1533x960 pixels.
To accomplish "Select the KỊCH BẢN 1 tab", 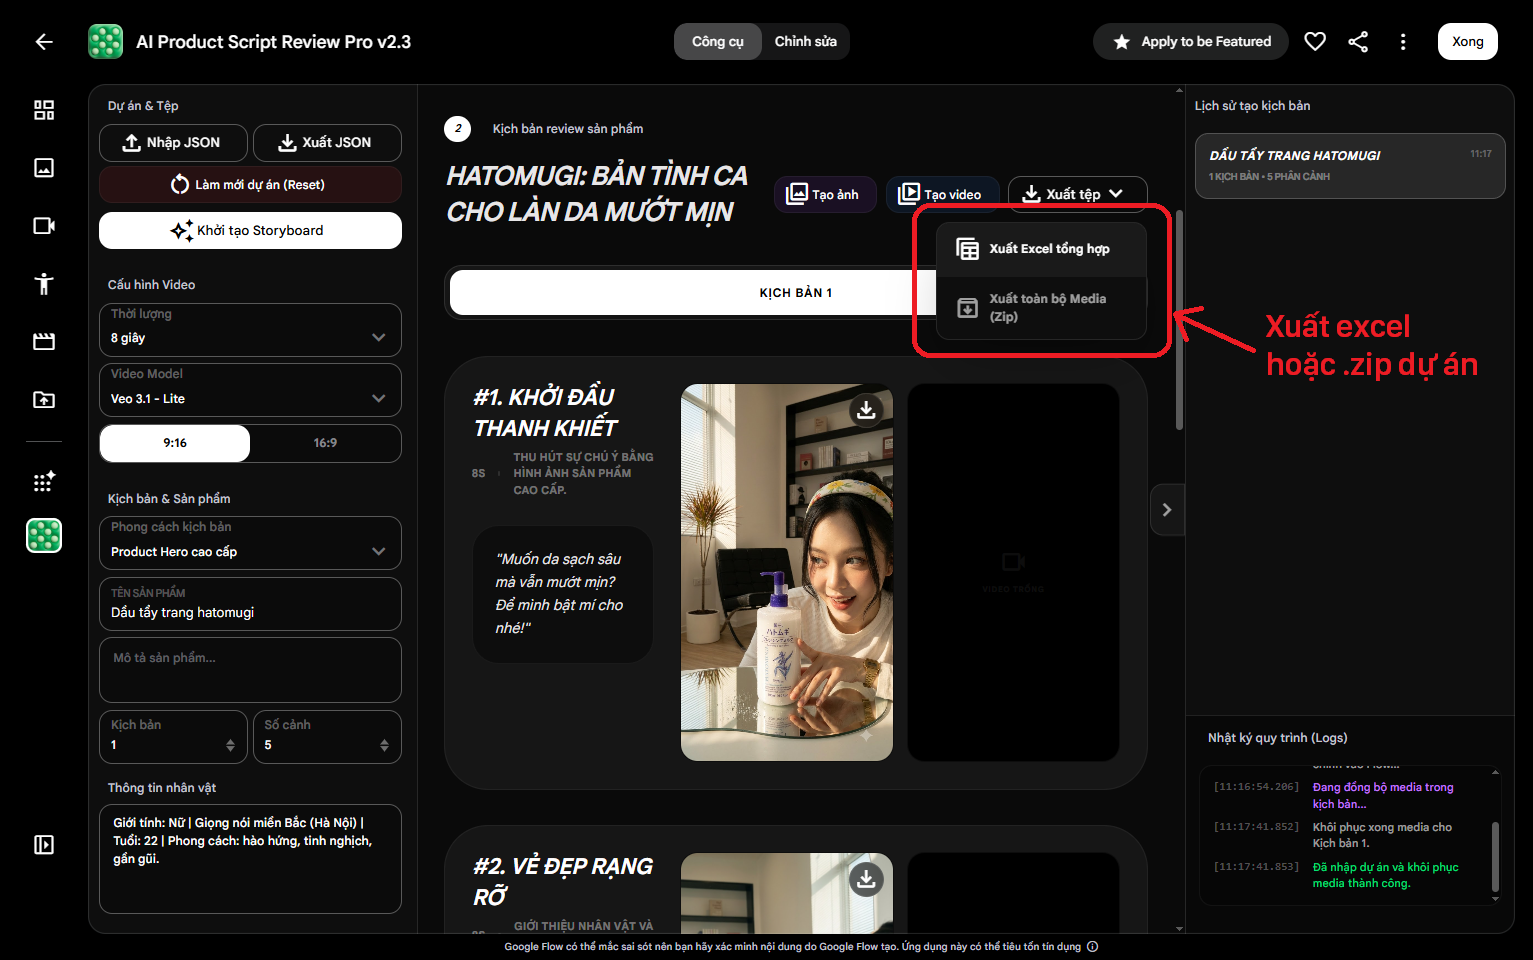I will coord(795,293).
